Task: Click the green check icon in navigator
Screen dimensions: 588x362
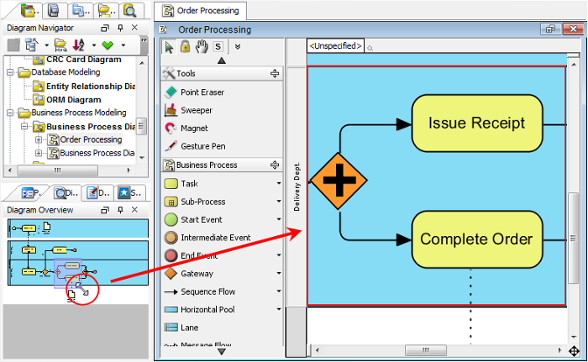Action: coord(108,45)
